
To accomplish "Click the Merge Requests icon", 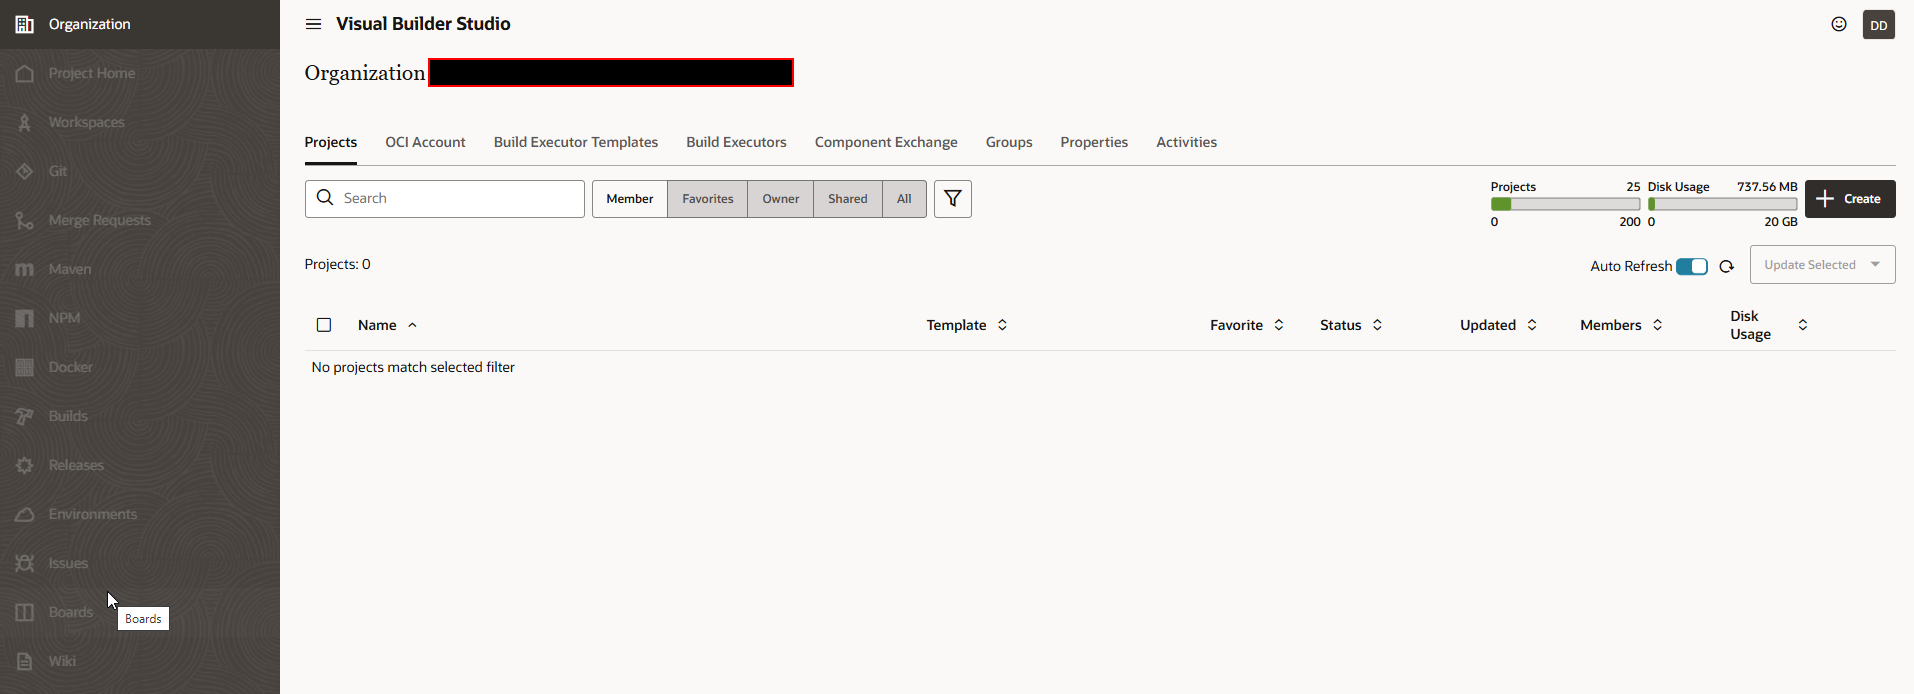I will 25,220.
